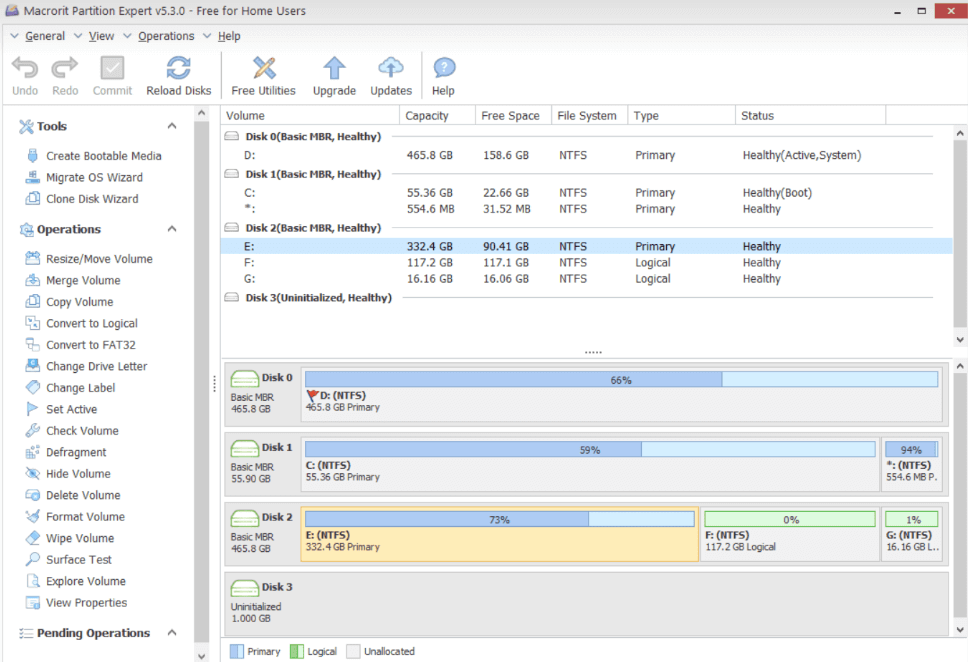Click disk map scroll up arrow
This screenshot has width=968, height=662.
(960, 366)
